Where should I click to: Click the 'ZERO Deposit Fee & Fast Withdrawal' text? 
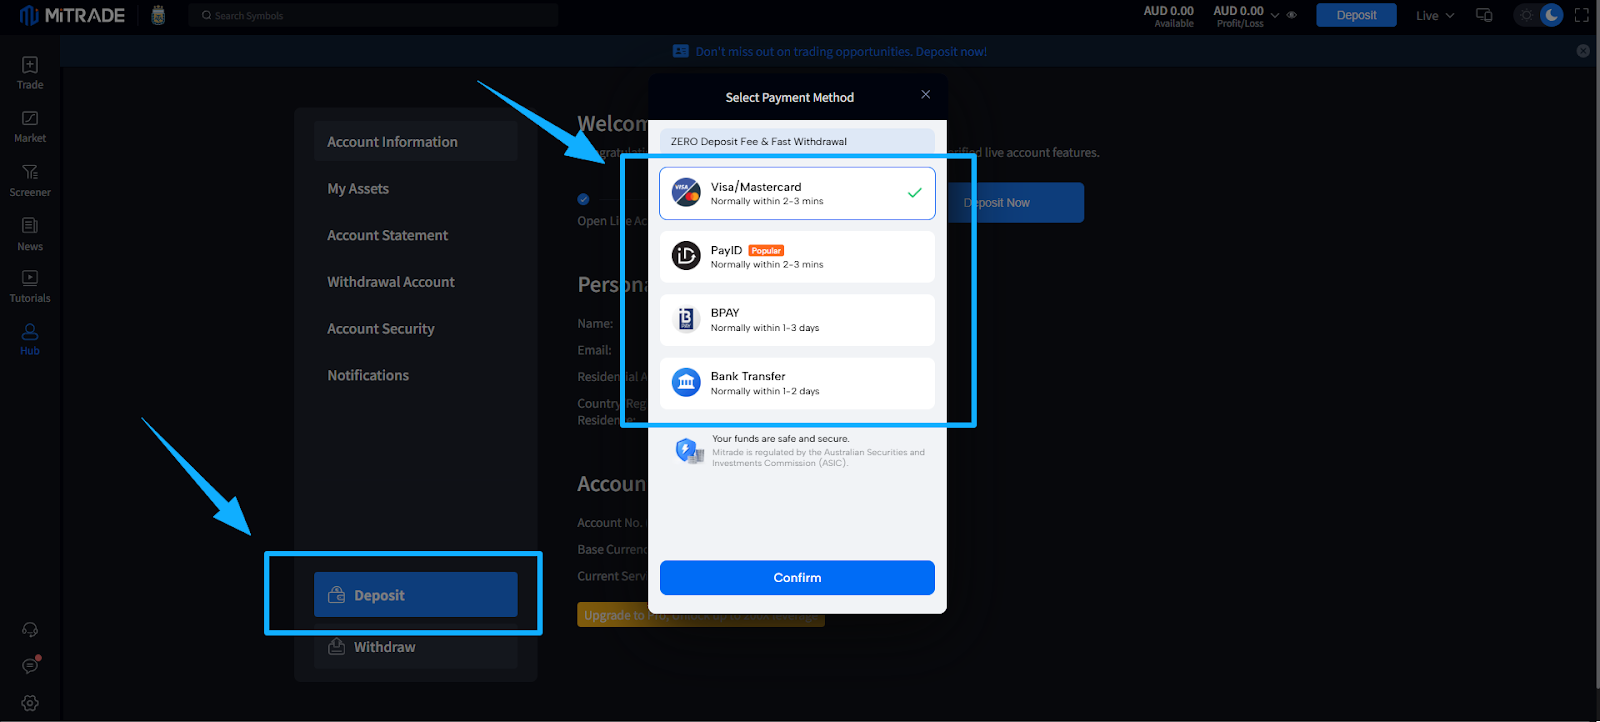[x=759, y=142]
